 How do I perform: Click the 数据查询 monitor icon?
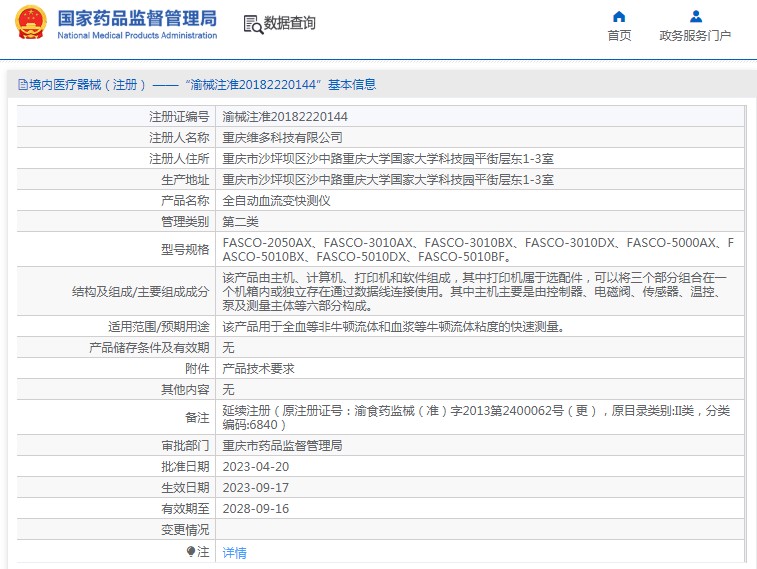pyautogui.click(x=251, y=24)
